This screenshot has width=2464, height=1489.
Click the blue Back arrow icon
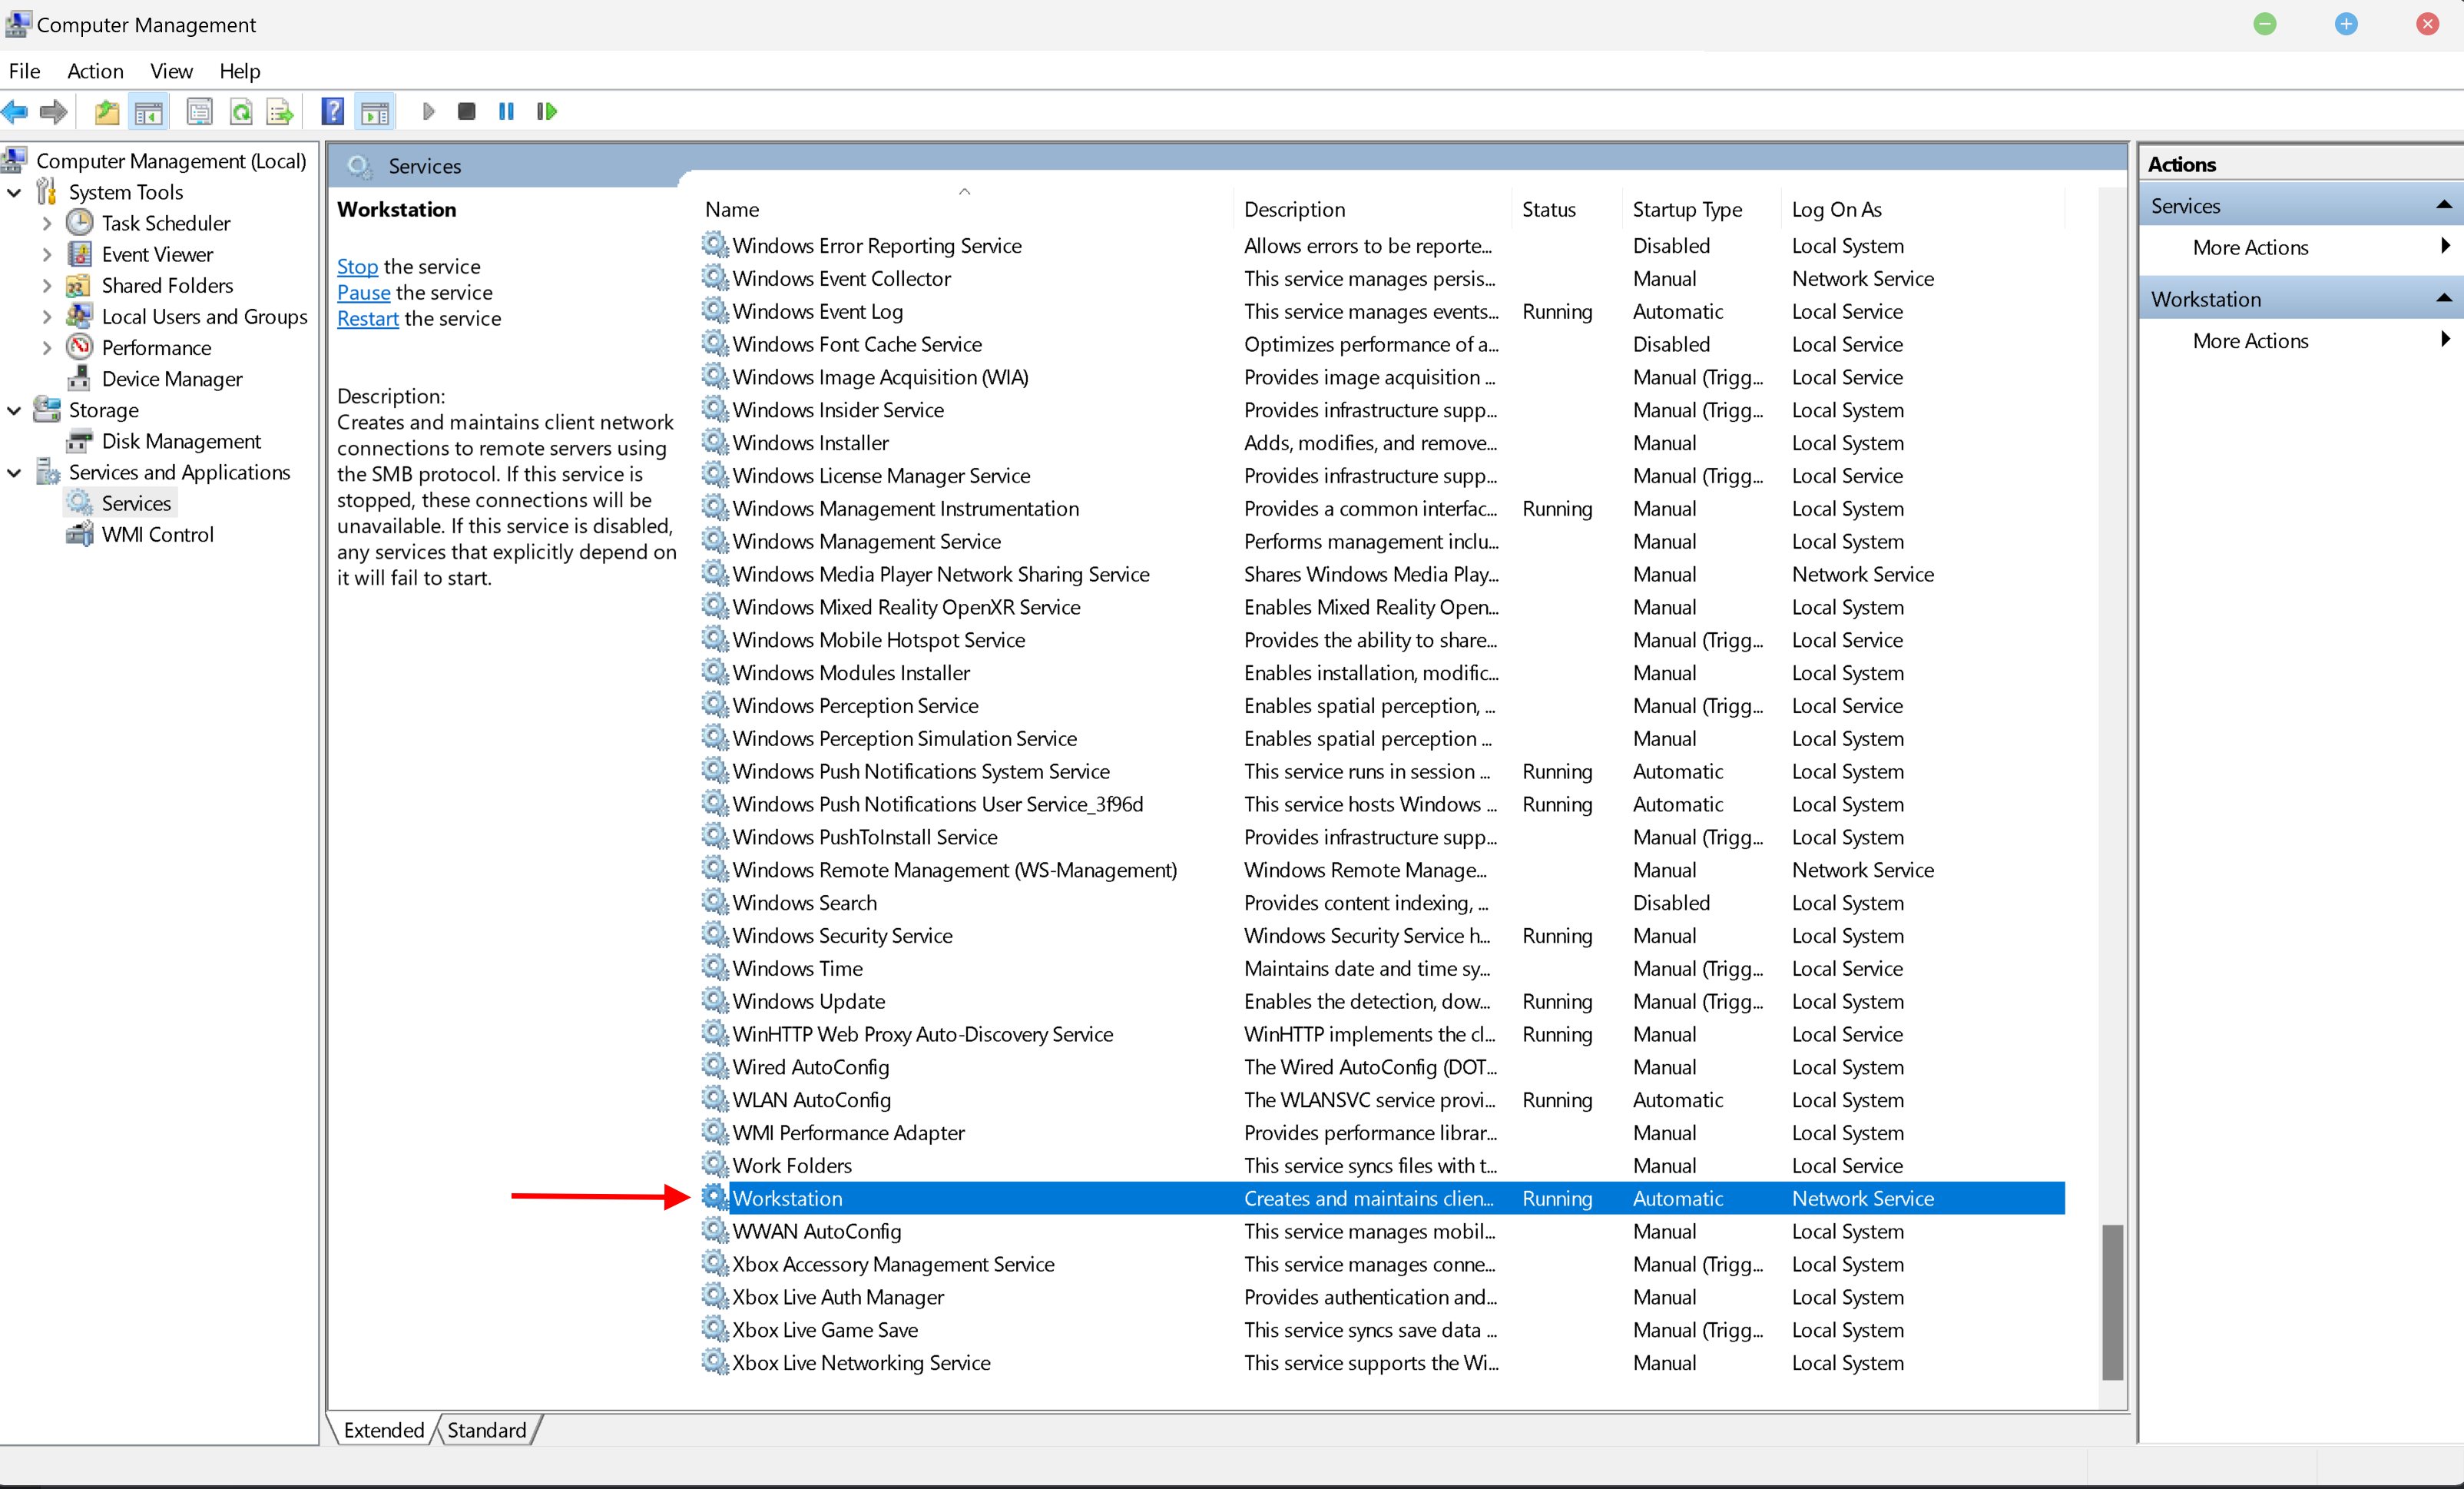pos(15,111)
